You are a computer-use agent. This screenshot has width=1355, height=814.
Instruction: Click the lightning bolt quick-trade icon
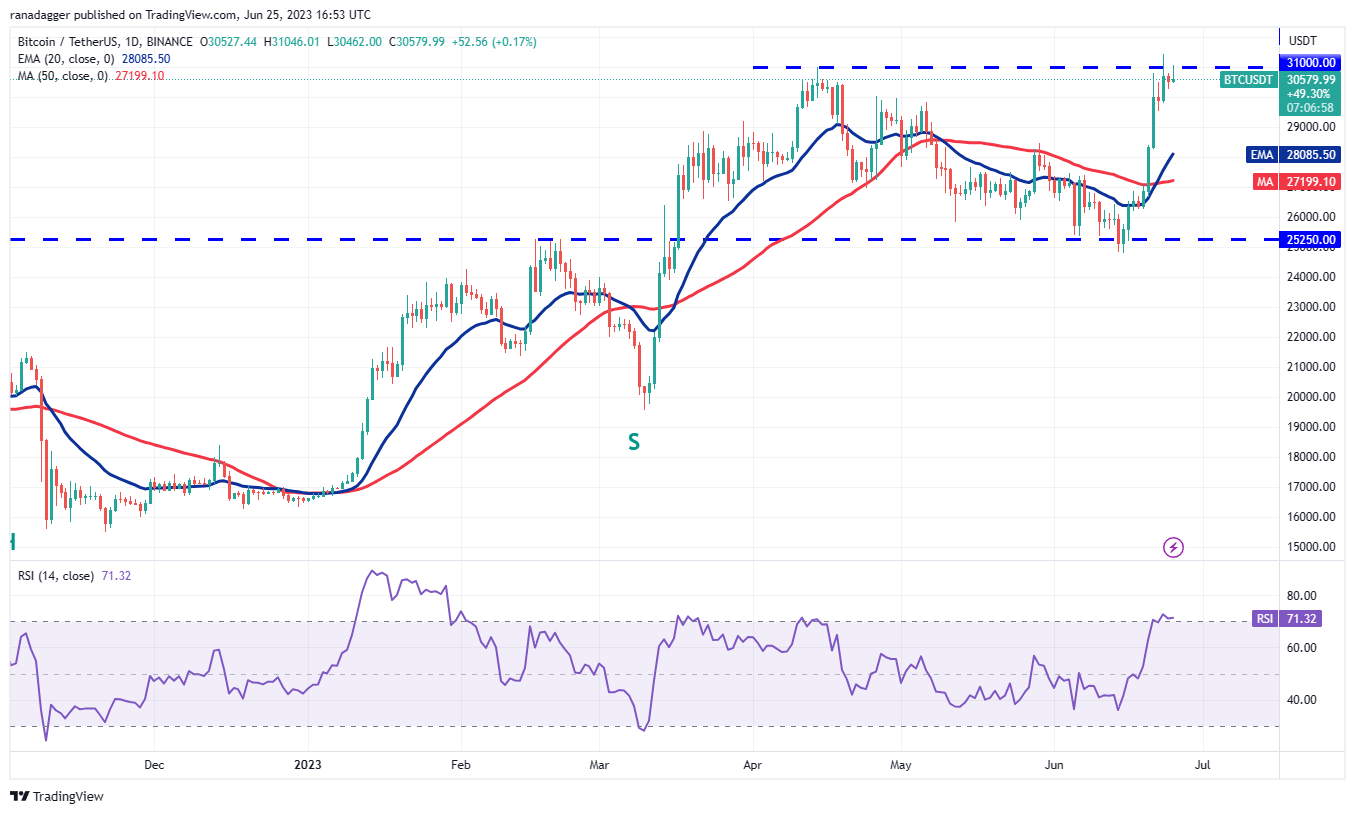[1174, 547]
